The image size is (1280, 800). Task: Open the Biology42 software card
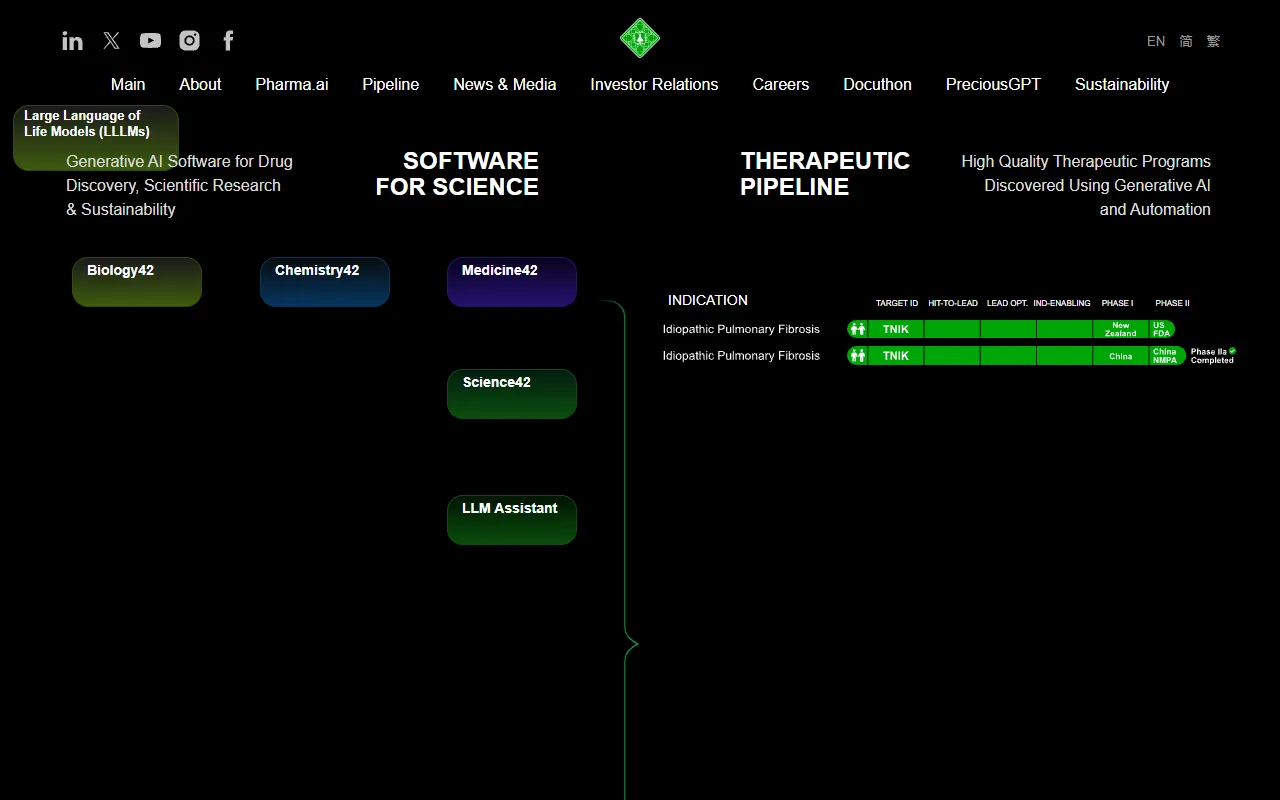pyautogui.click(x=137, y=282)
